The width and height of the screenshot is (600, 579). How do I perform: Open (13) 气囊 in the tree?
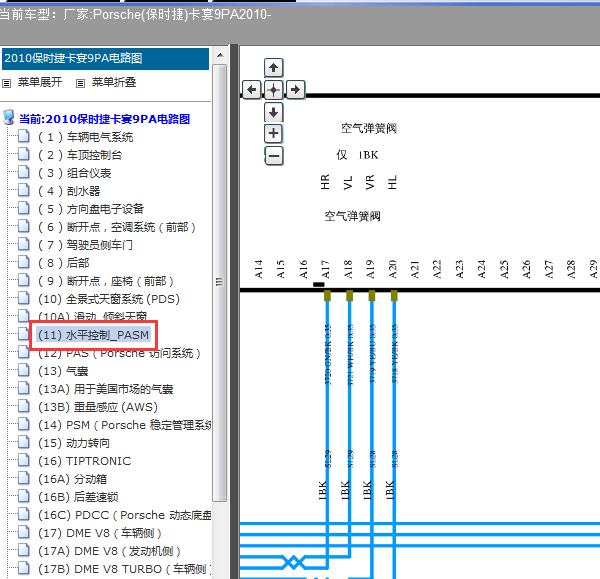tap(63, 371)
